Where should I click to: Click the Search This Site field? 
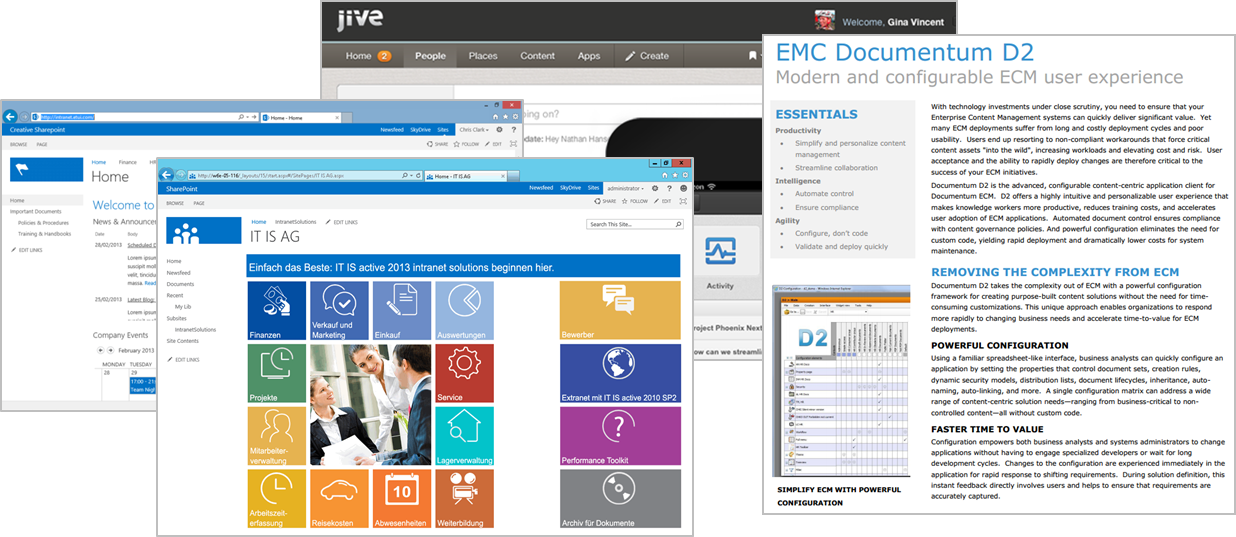626,224
